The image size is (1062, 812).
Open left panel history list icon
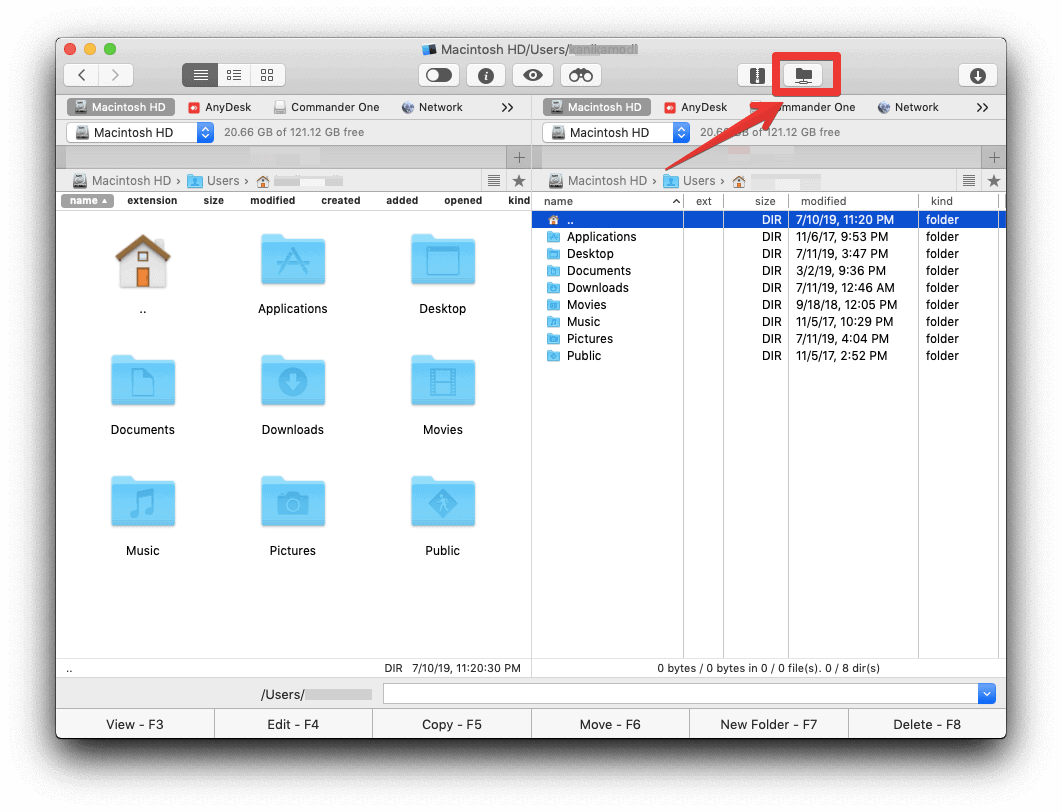pos(494,181)
